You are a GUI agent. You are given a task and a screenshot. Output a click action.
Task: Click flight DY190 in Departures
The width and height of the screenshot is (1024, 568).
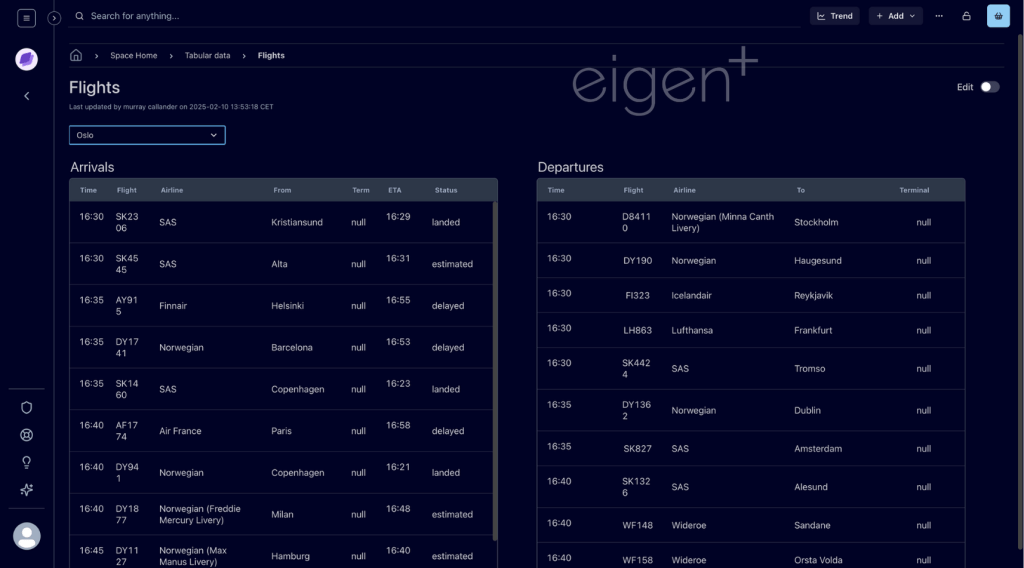click(x=637, y=260)
